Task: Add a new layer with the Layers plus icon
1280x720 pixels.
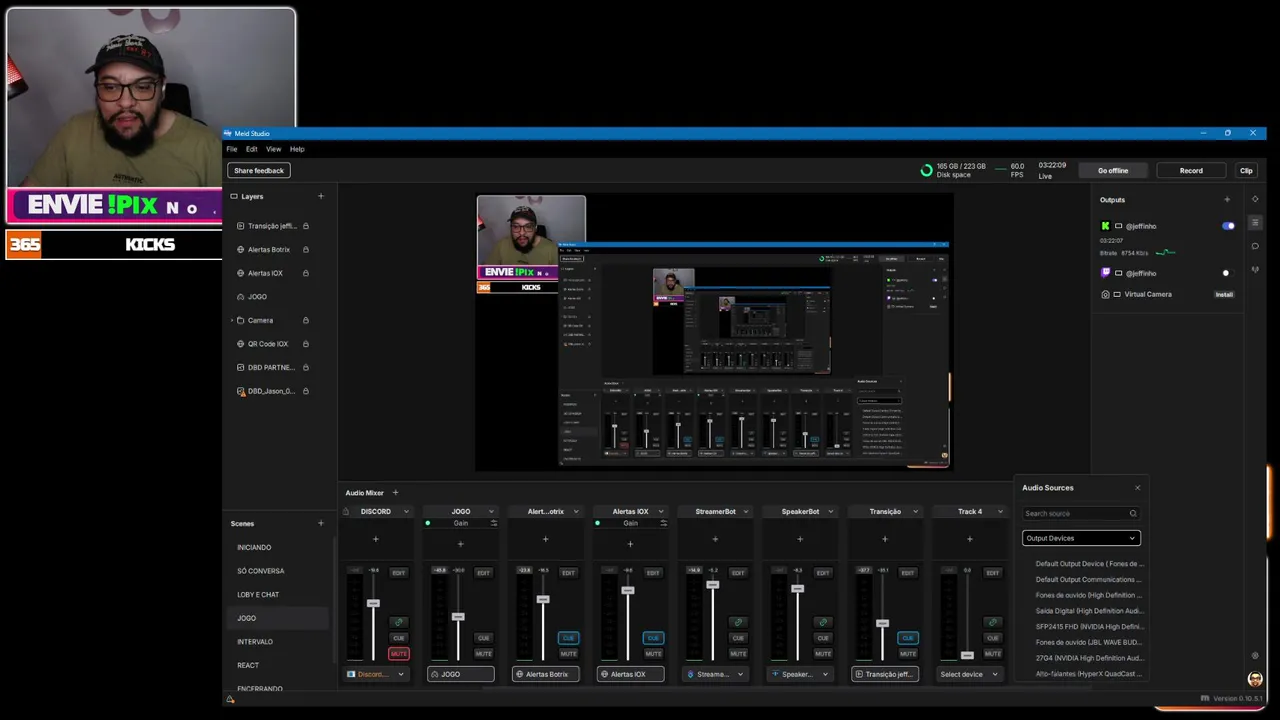Action: point(321,196)
